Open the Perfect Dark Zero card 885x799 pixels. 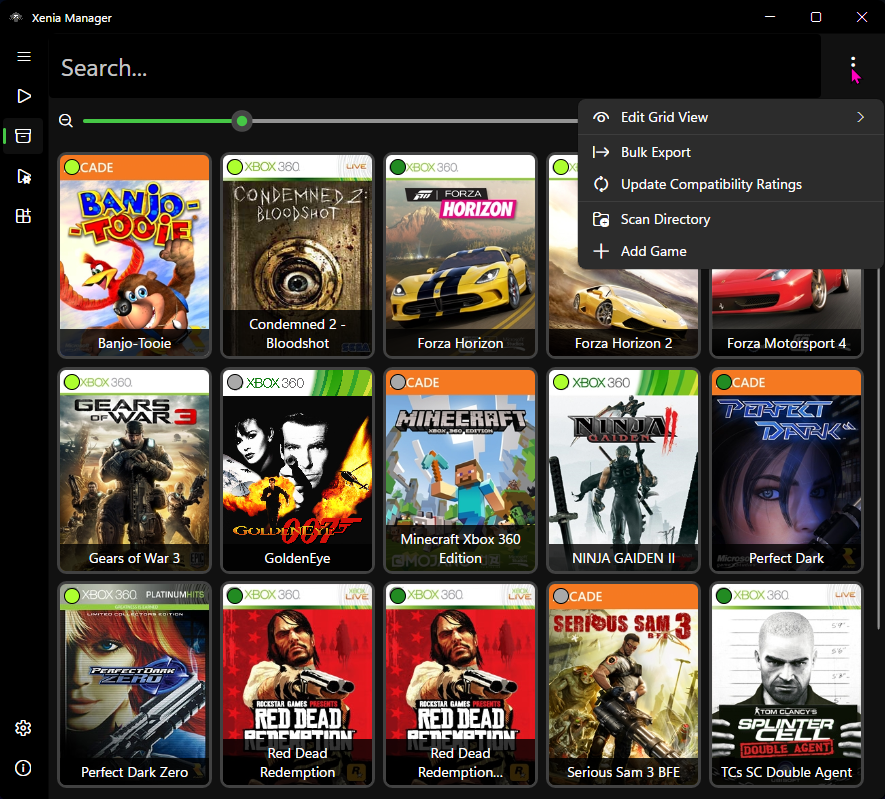(134, 684)
